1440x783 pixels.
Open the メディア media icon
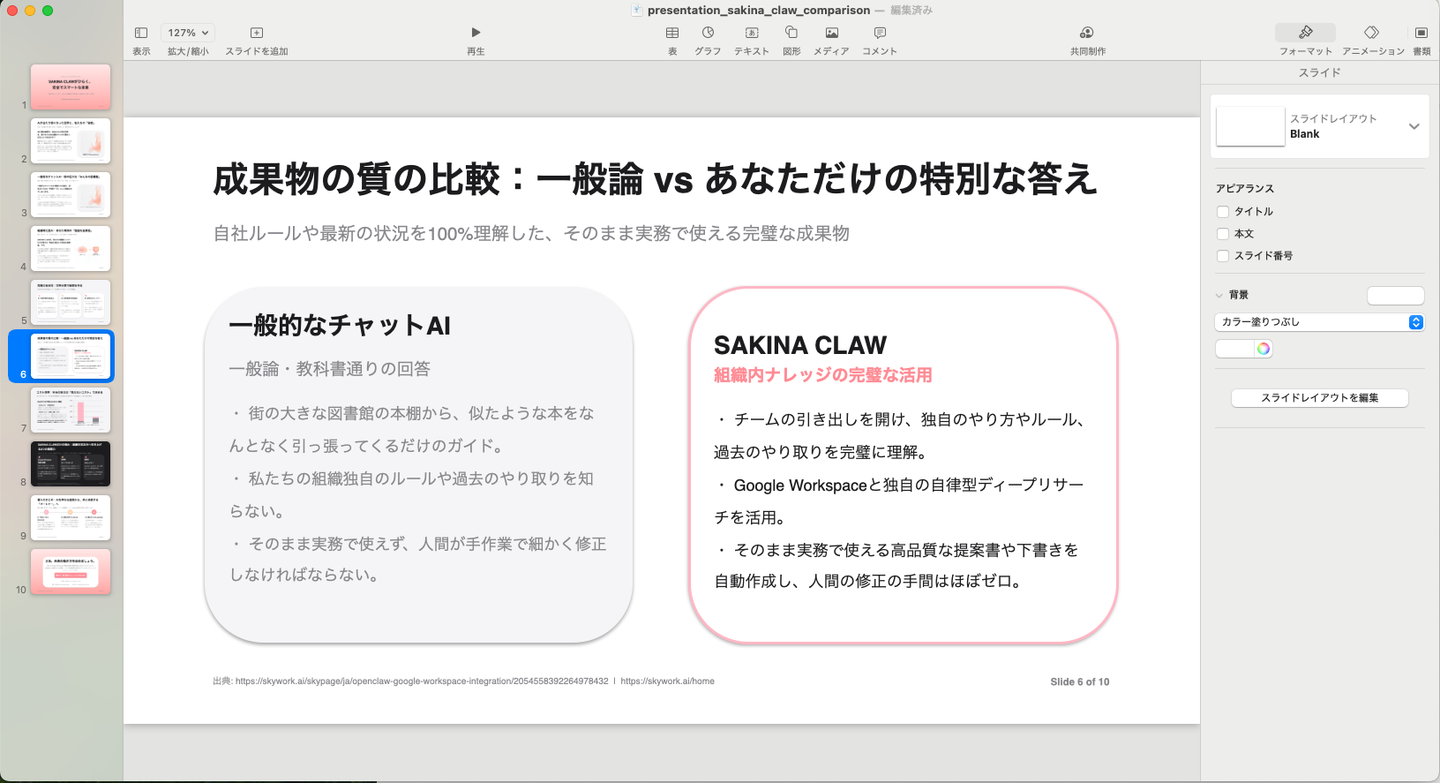(x=831, y=33)
